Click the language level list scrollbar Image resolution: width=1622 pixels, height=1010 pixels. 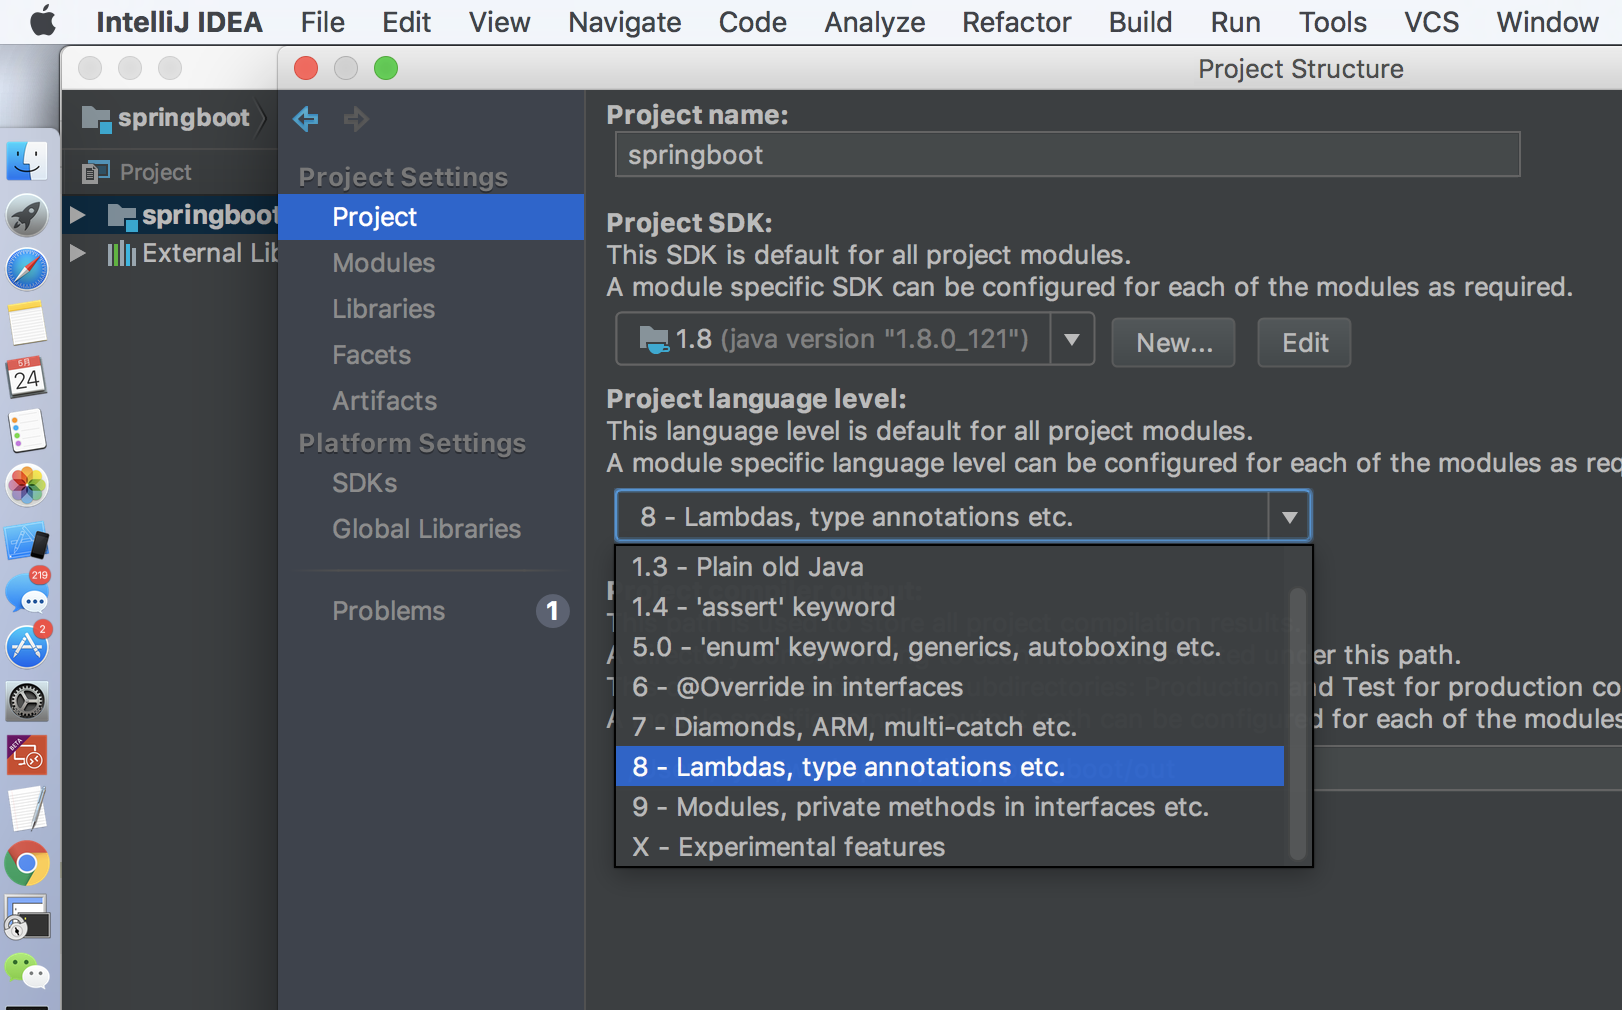coord(1298,724)
